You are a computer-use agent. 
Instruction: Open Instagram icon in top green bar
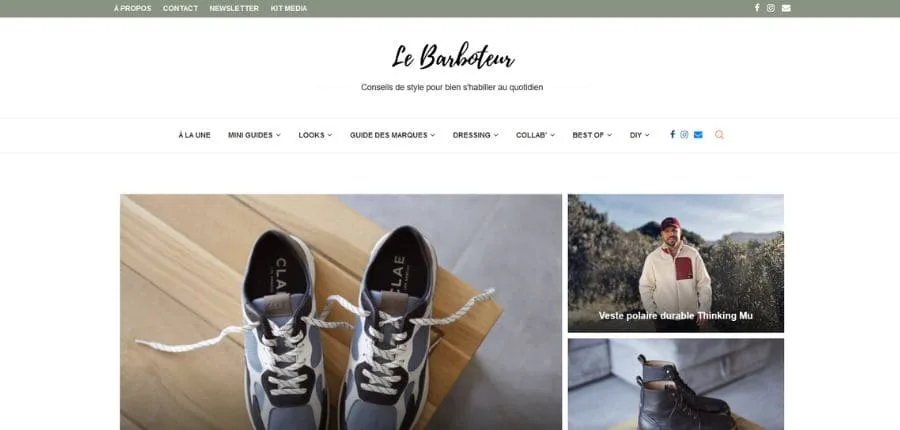click(771, 8)
